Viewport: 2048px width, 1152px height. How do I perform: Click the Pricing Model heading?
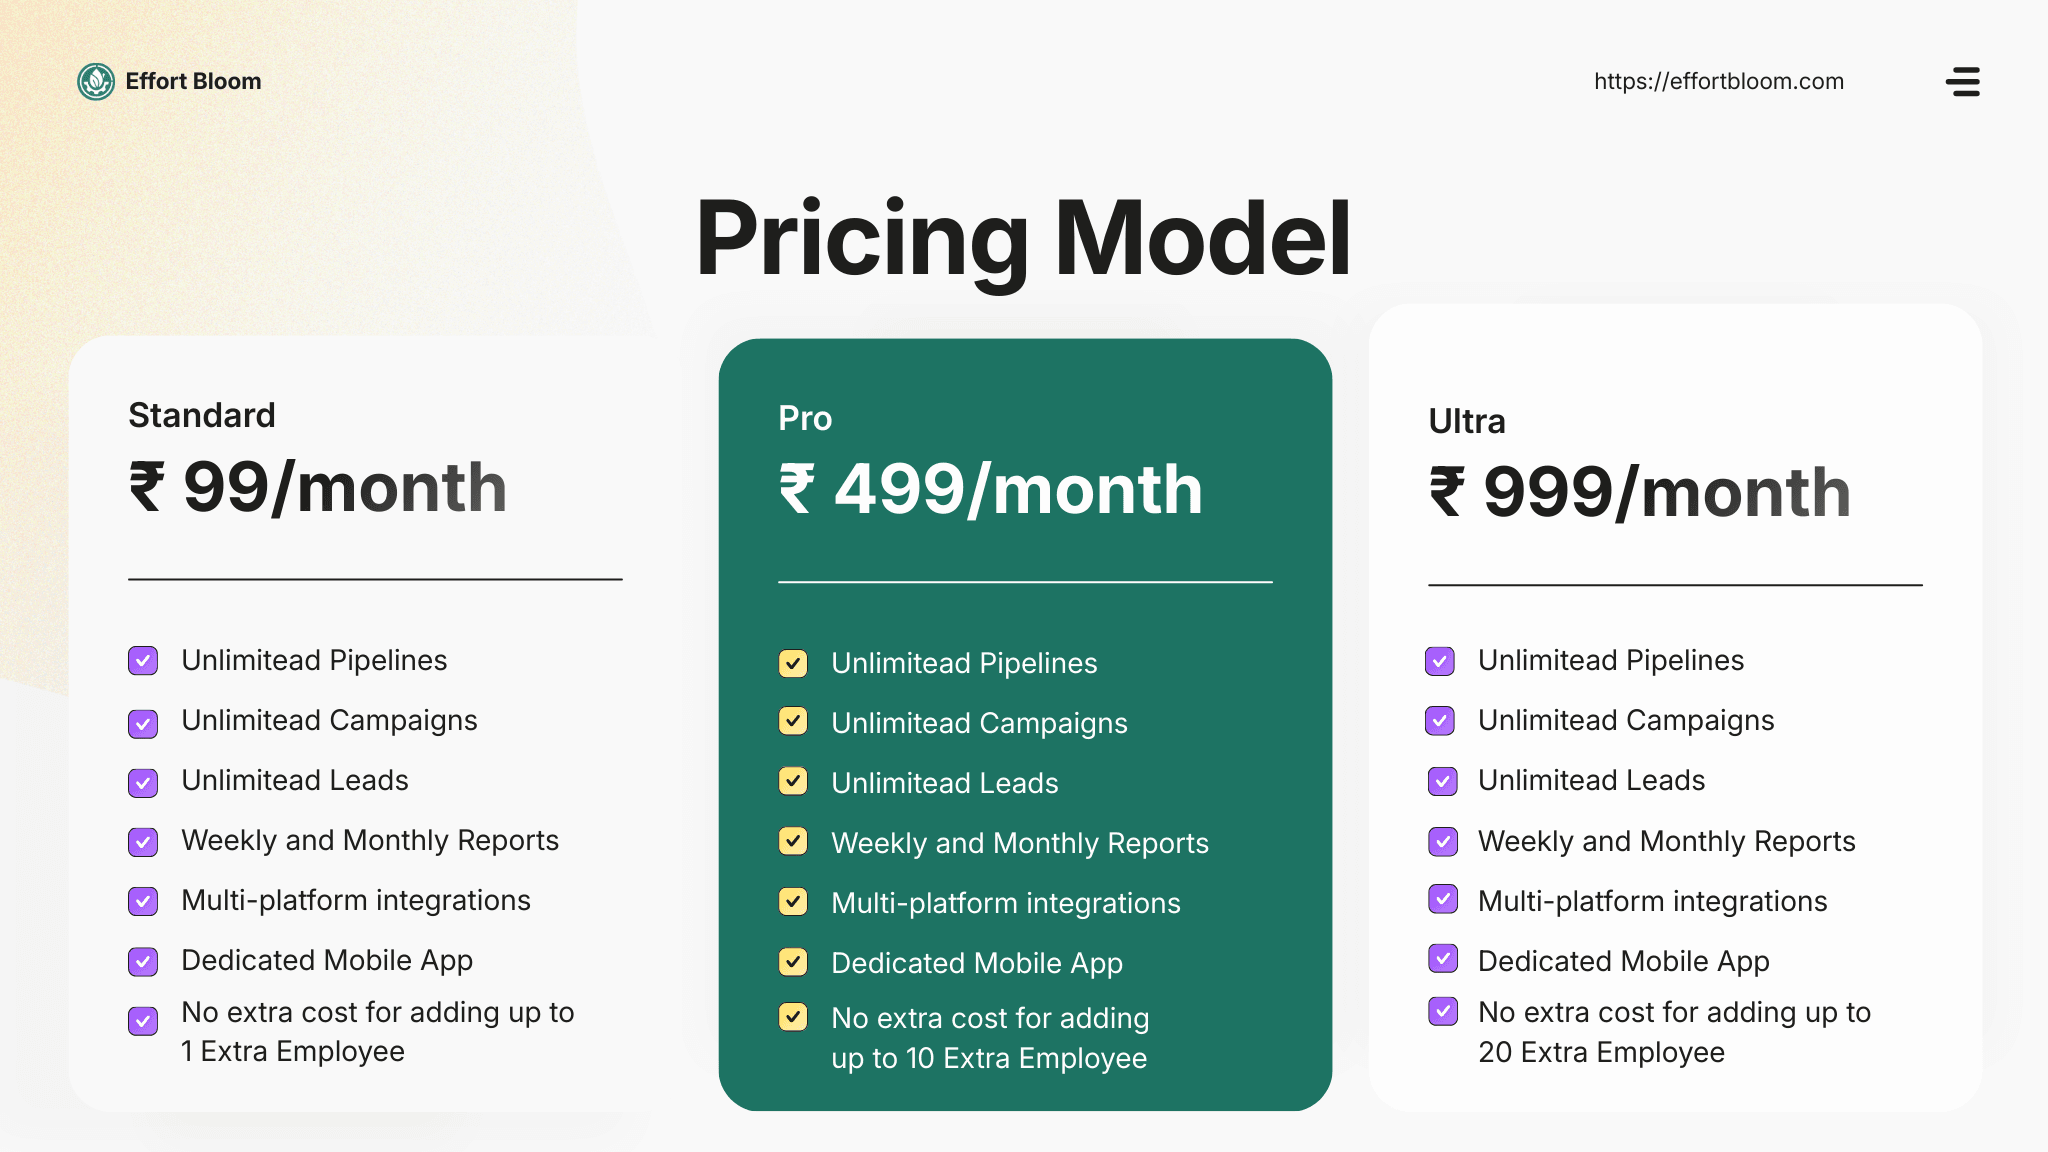tap(1023, 239)
